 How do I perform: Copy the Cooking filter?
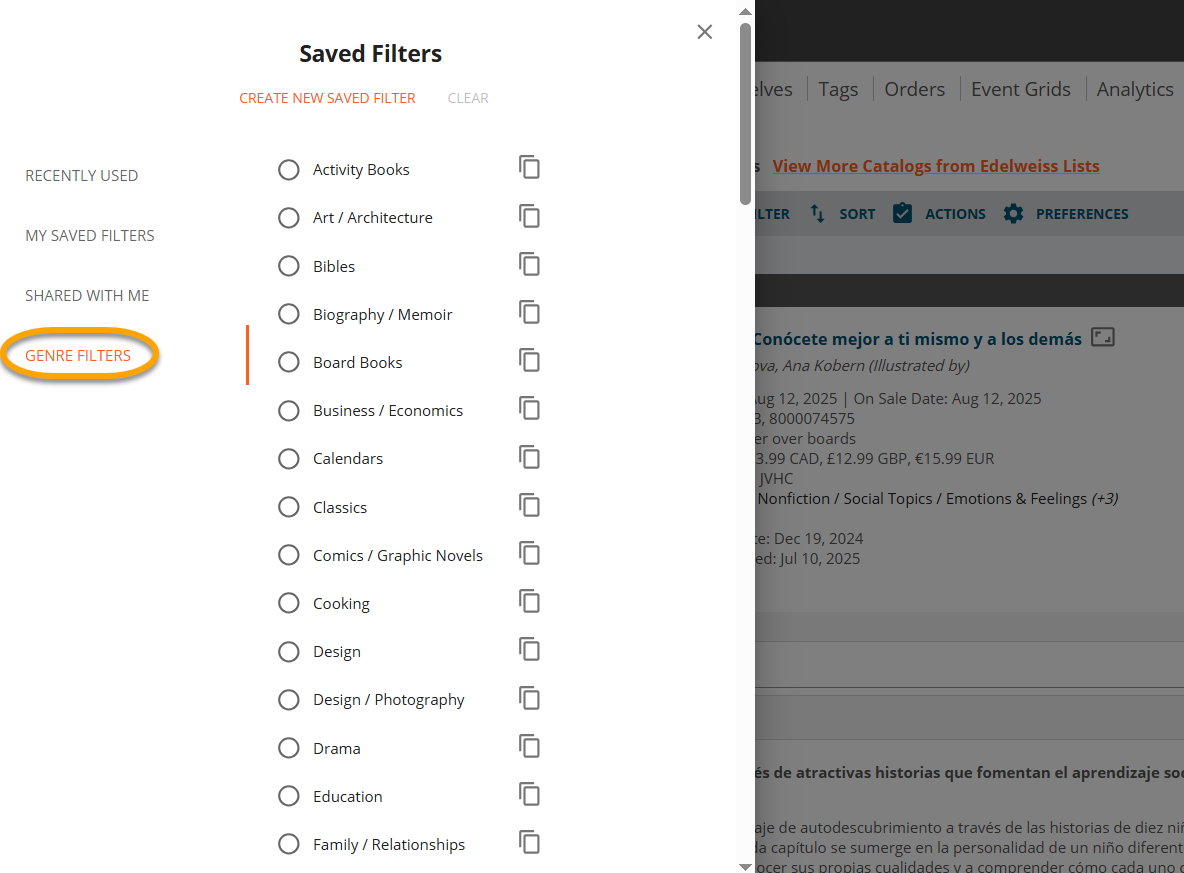tap(529, 602)
